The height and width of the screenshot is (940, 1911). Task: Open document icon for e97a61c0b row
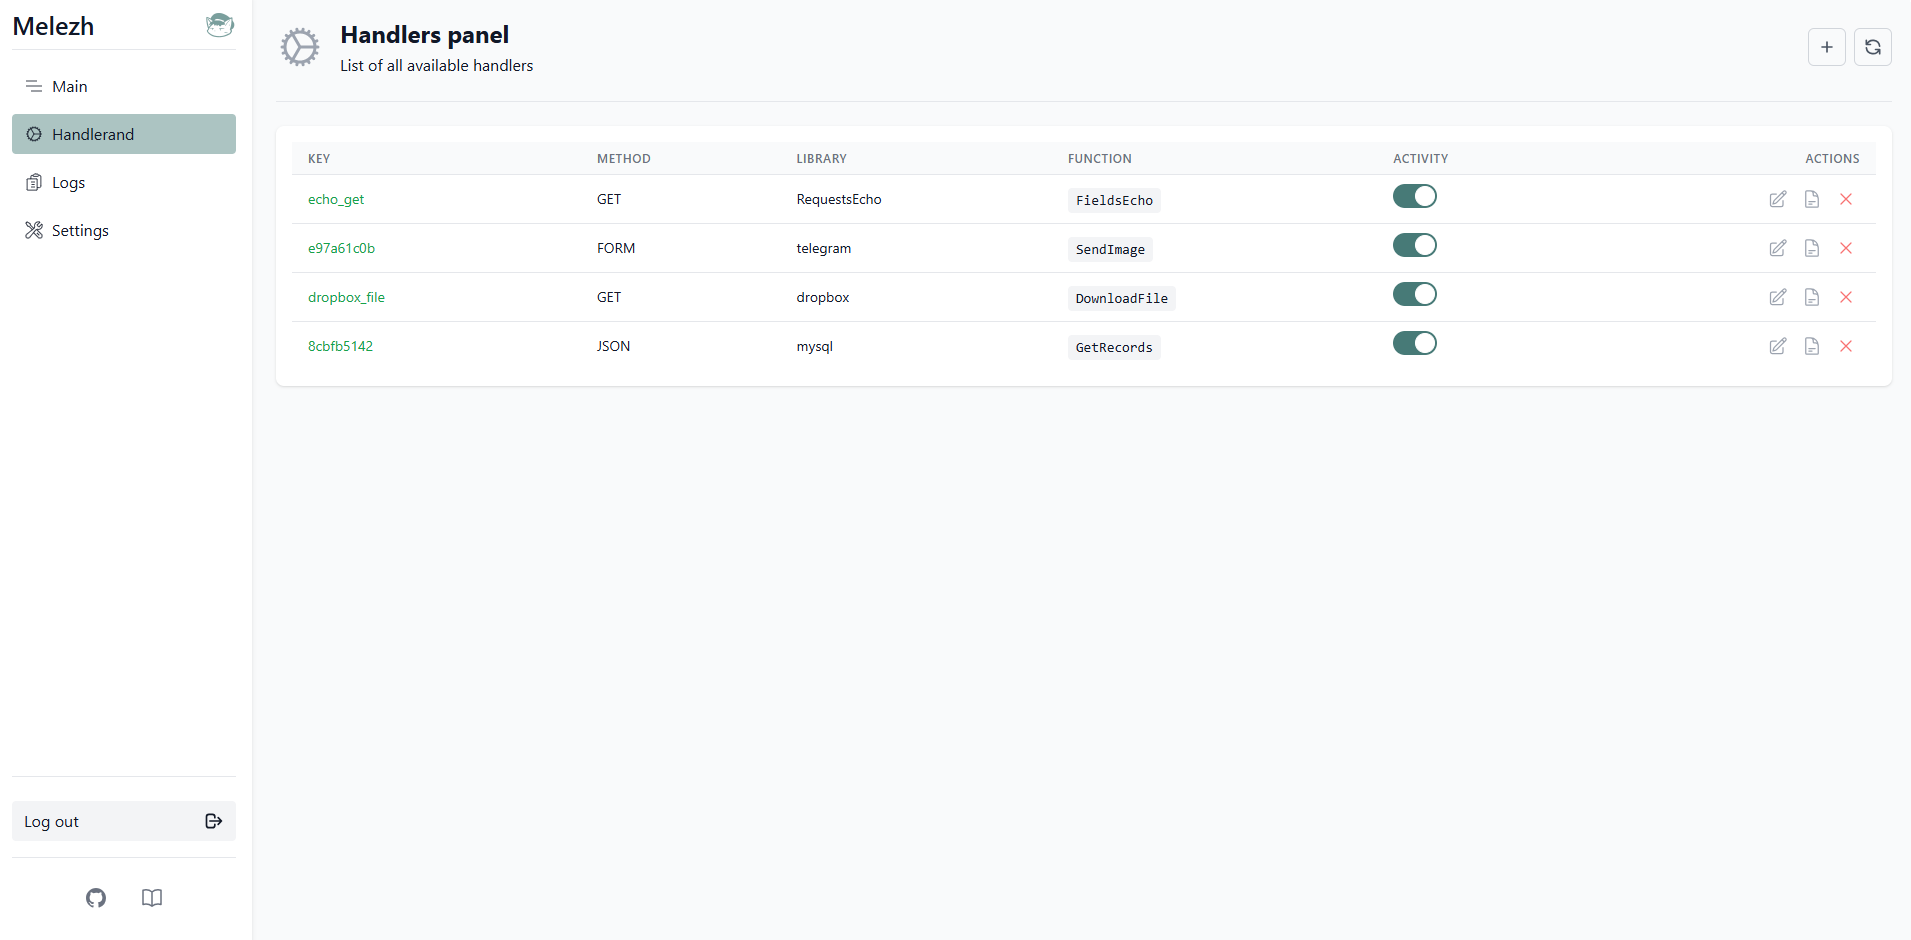tap(1811, 248)
